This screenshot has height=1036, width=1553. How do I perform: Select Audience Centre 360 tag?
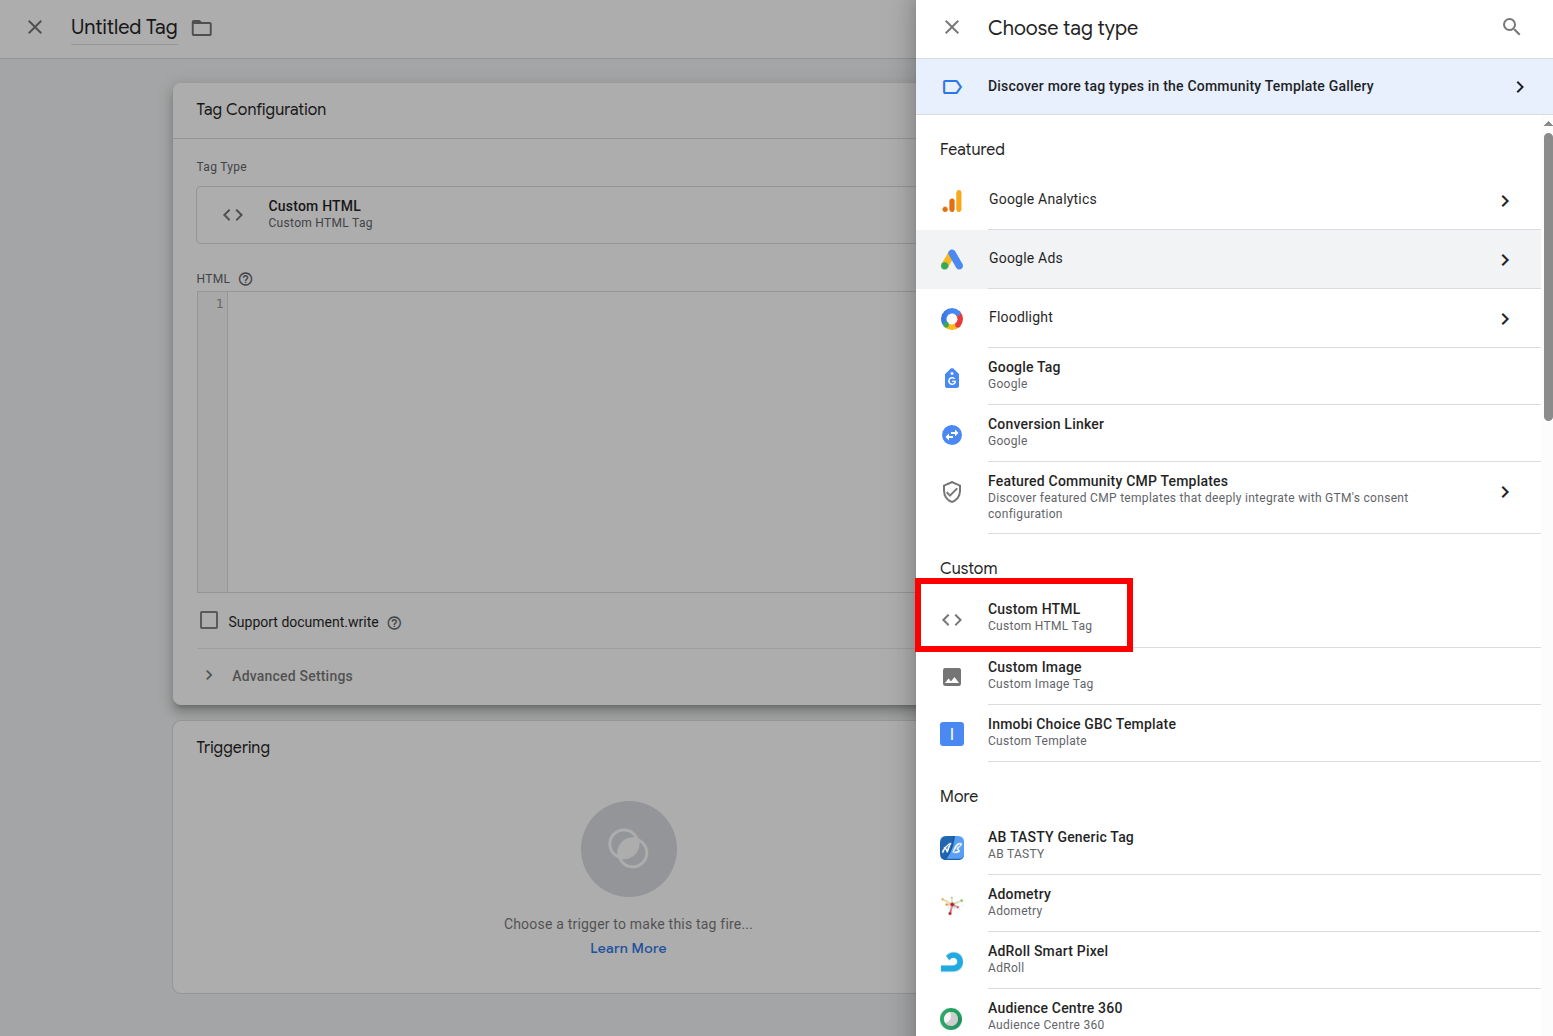click(1228, 1013)
